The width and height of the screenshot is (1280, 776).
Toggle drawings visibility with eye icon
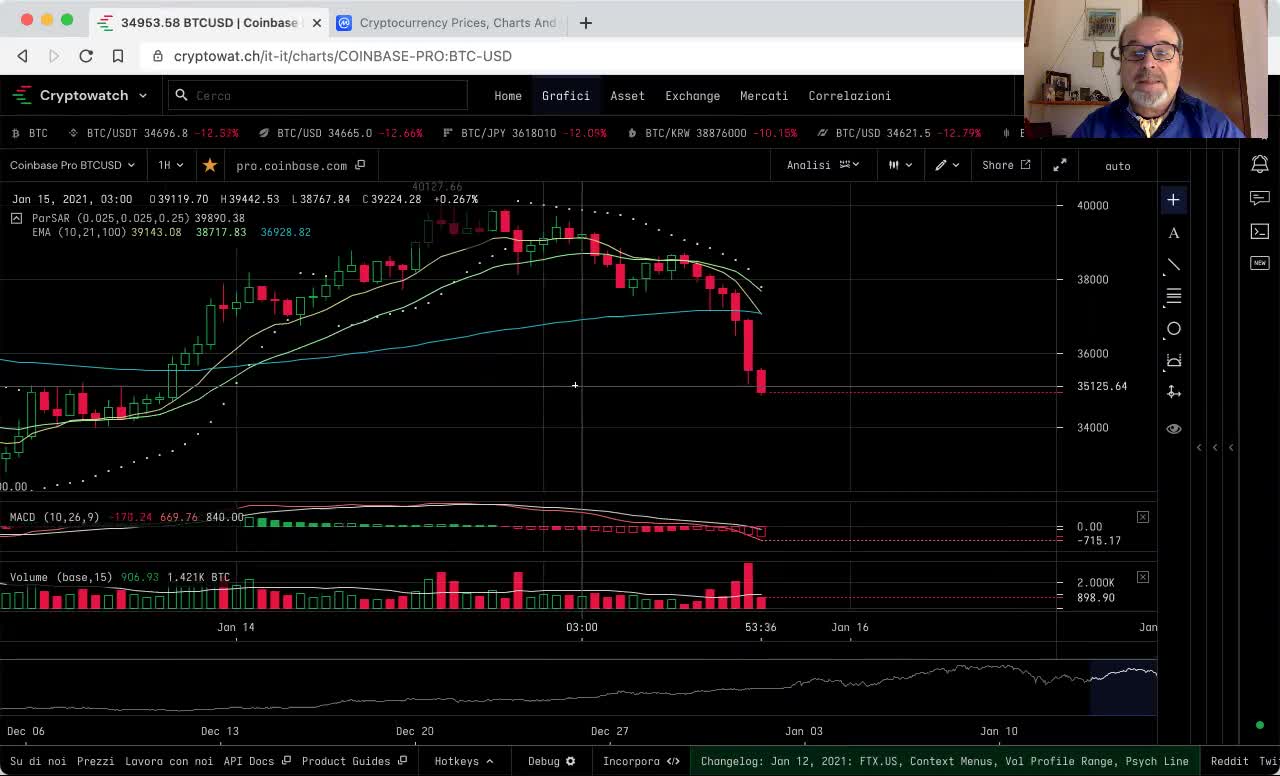(1174, 429)
